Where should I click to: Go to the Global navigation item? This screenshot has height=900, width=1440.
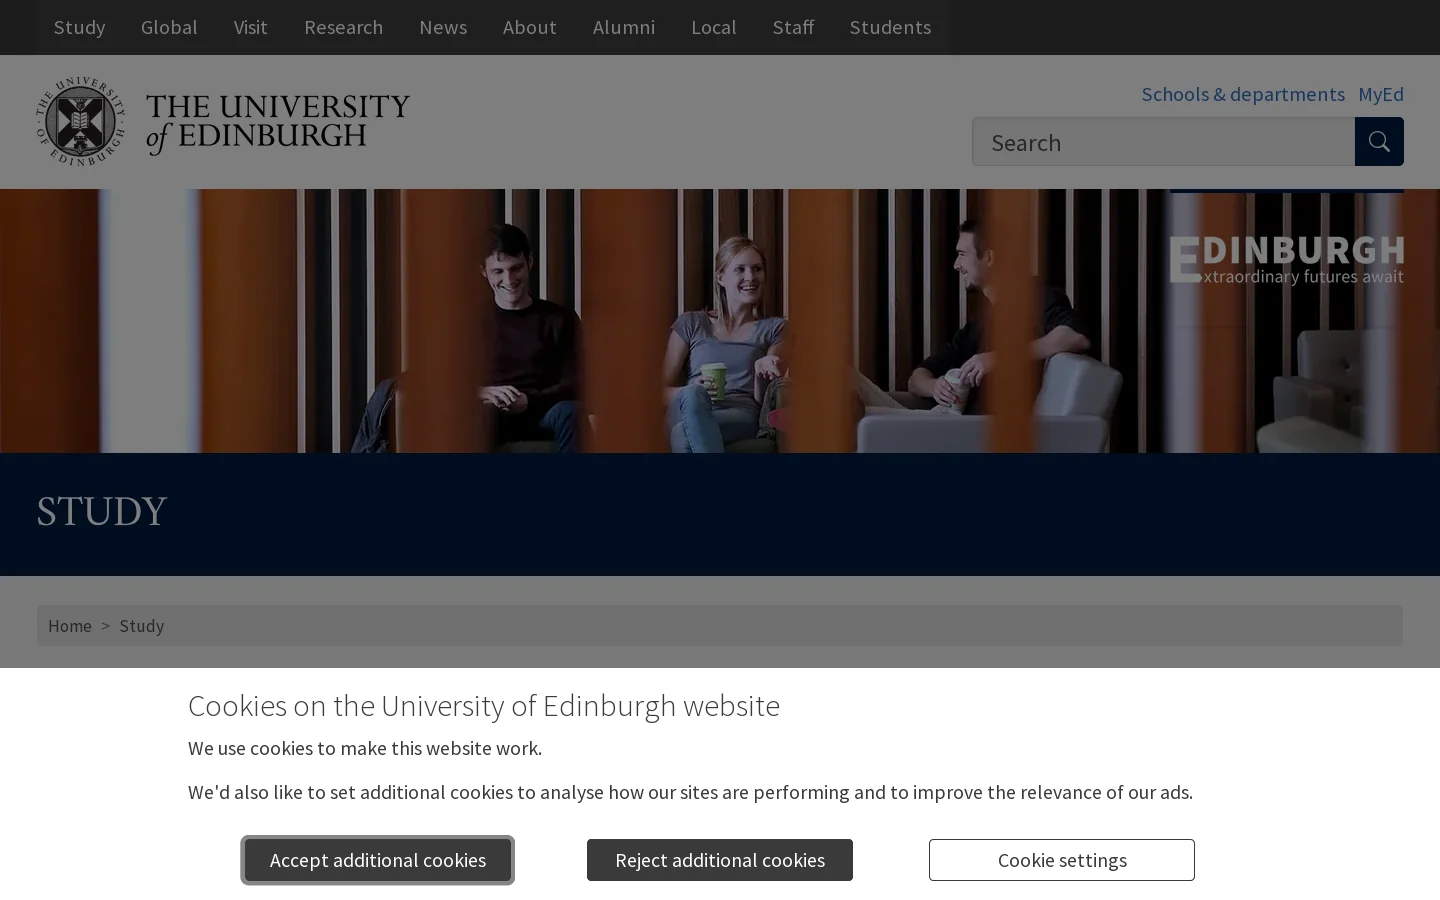point(169,27)
